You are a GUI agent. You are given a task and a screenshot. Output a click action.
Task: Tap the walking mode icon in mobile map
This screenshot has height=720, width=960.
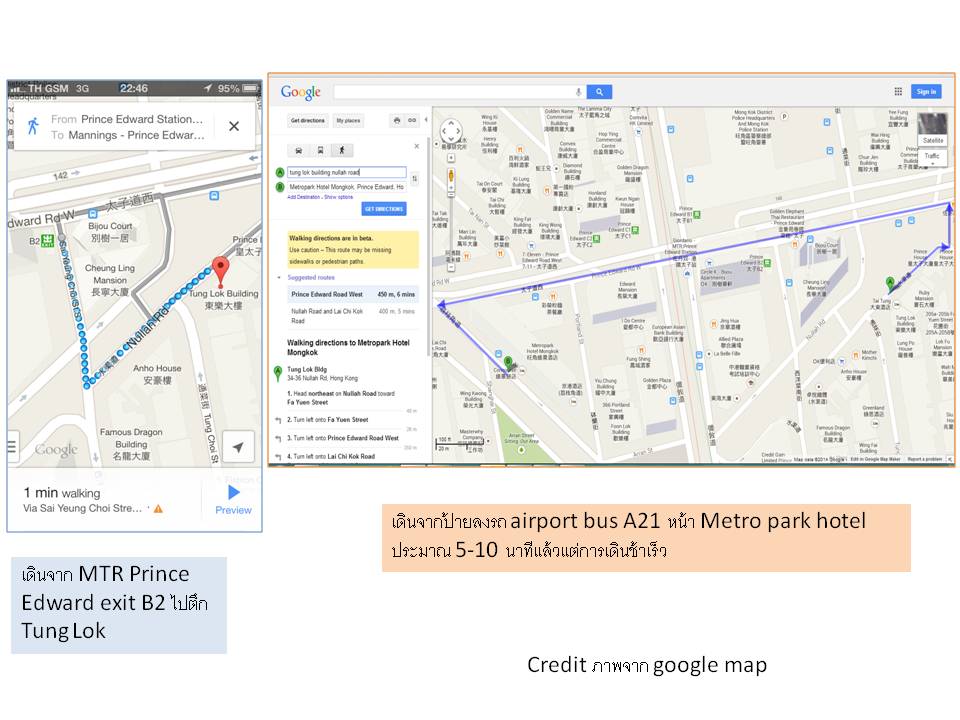pos(33,126)
